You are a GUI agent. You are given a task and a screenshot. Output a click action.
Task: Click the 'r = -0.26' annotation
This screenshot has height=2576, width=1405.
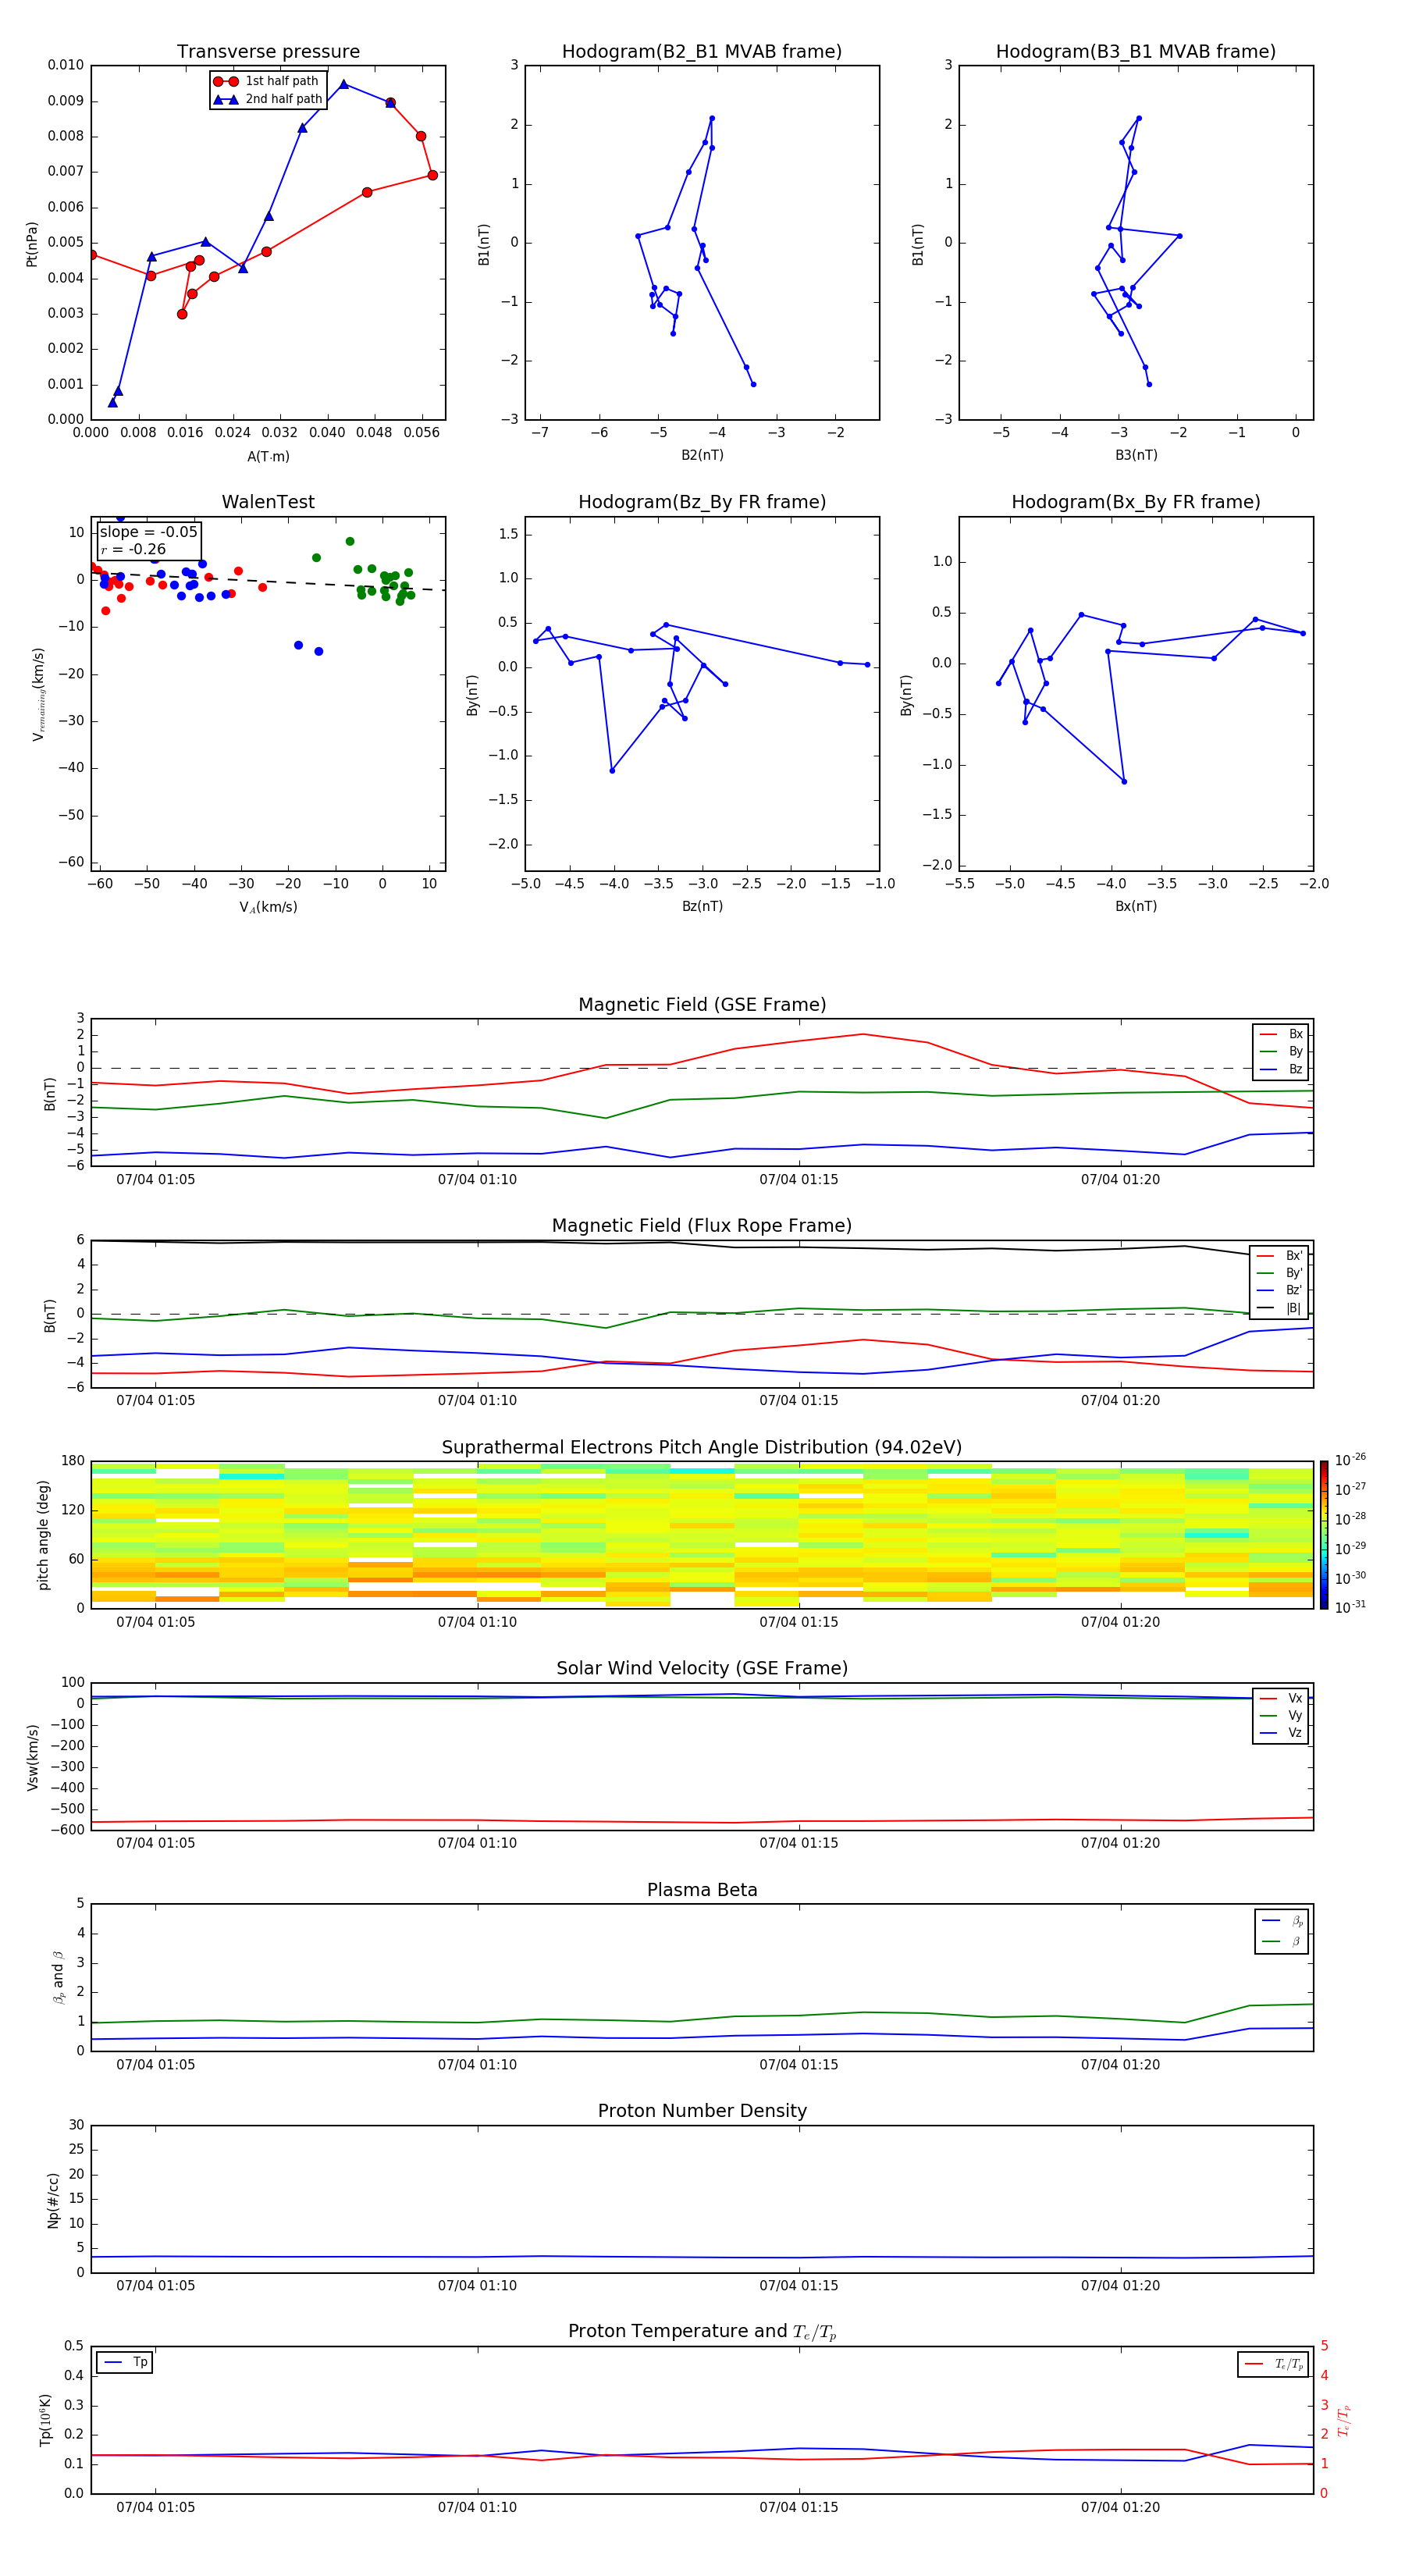[x=133, y=549]
